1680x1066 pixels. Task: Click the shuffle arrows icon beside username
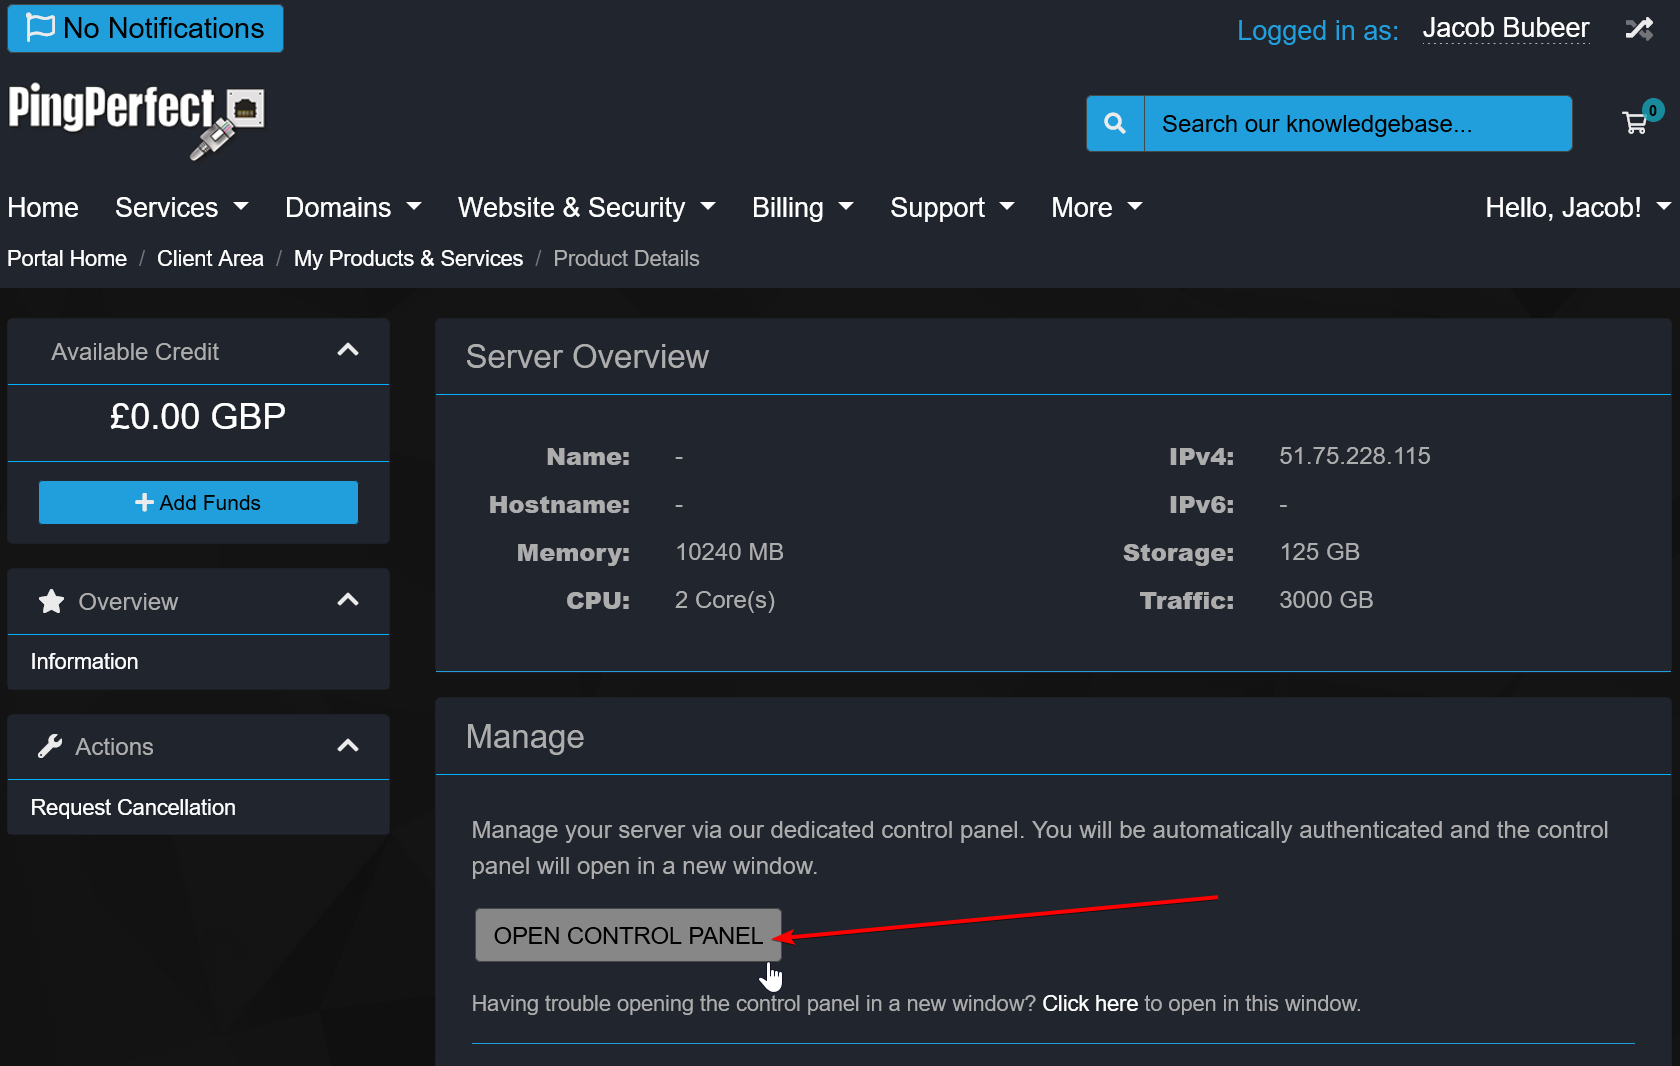click(x=1639, y=29)
